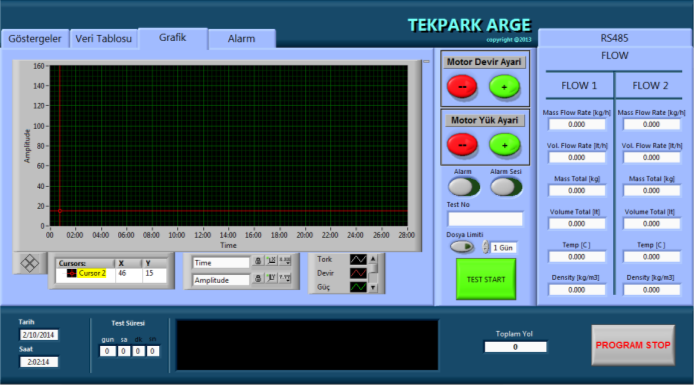Decrease motor speed with Devir minus button
The image size is (694, 385).
pos(462,87)
